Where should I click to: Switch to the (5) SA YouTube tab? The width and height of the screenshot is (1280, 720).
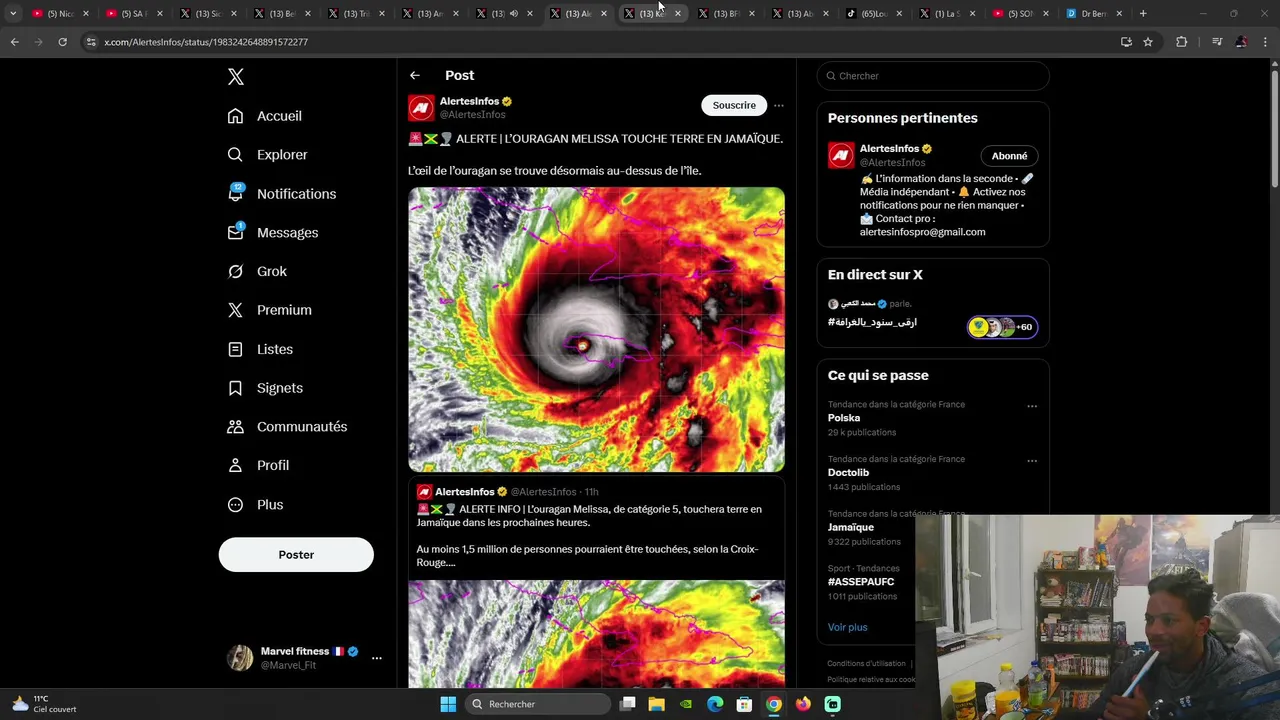(x=133, y=13)
